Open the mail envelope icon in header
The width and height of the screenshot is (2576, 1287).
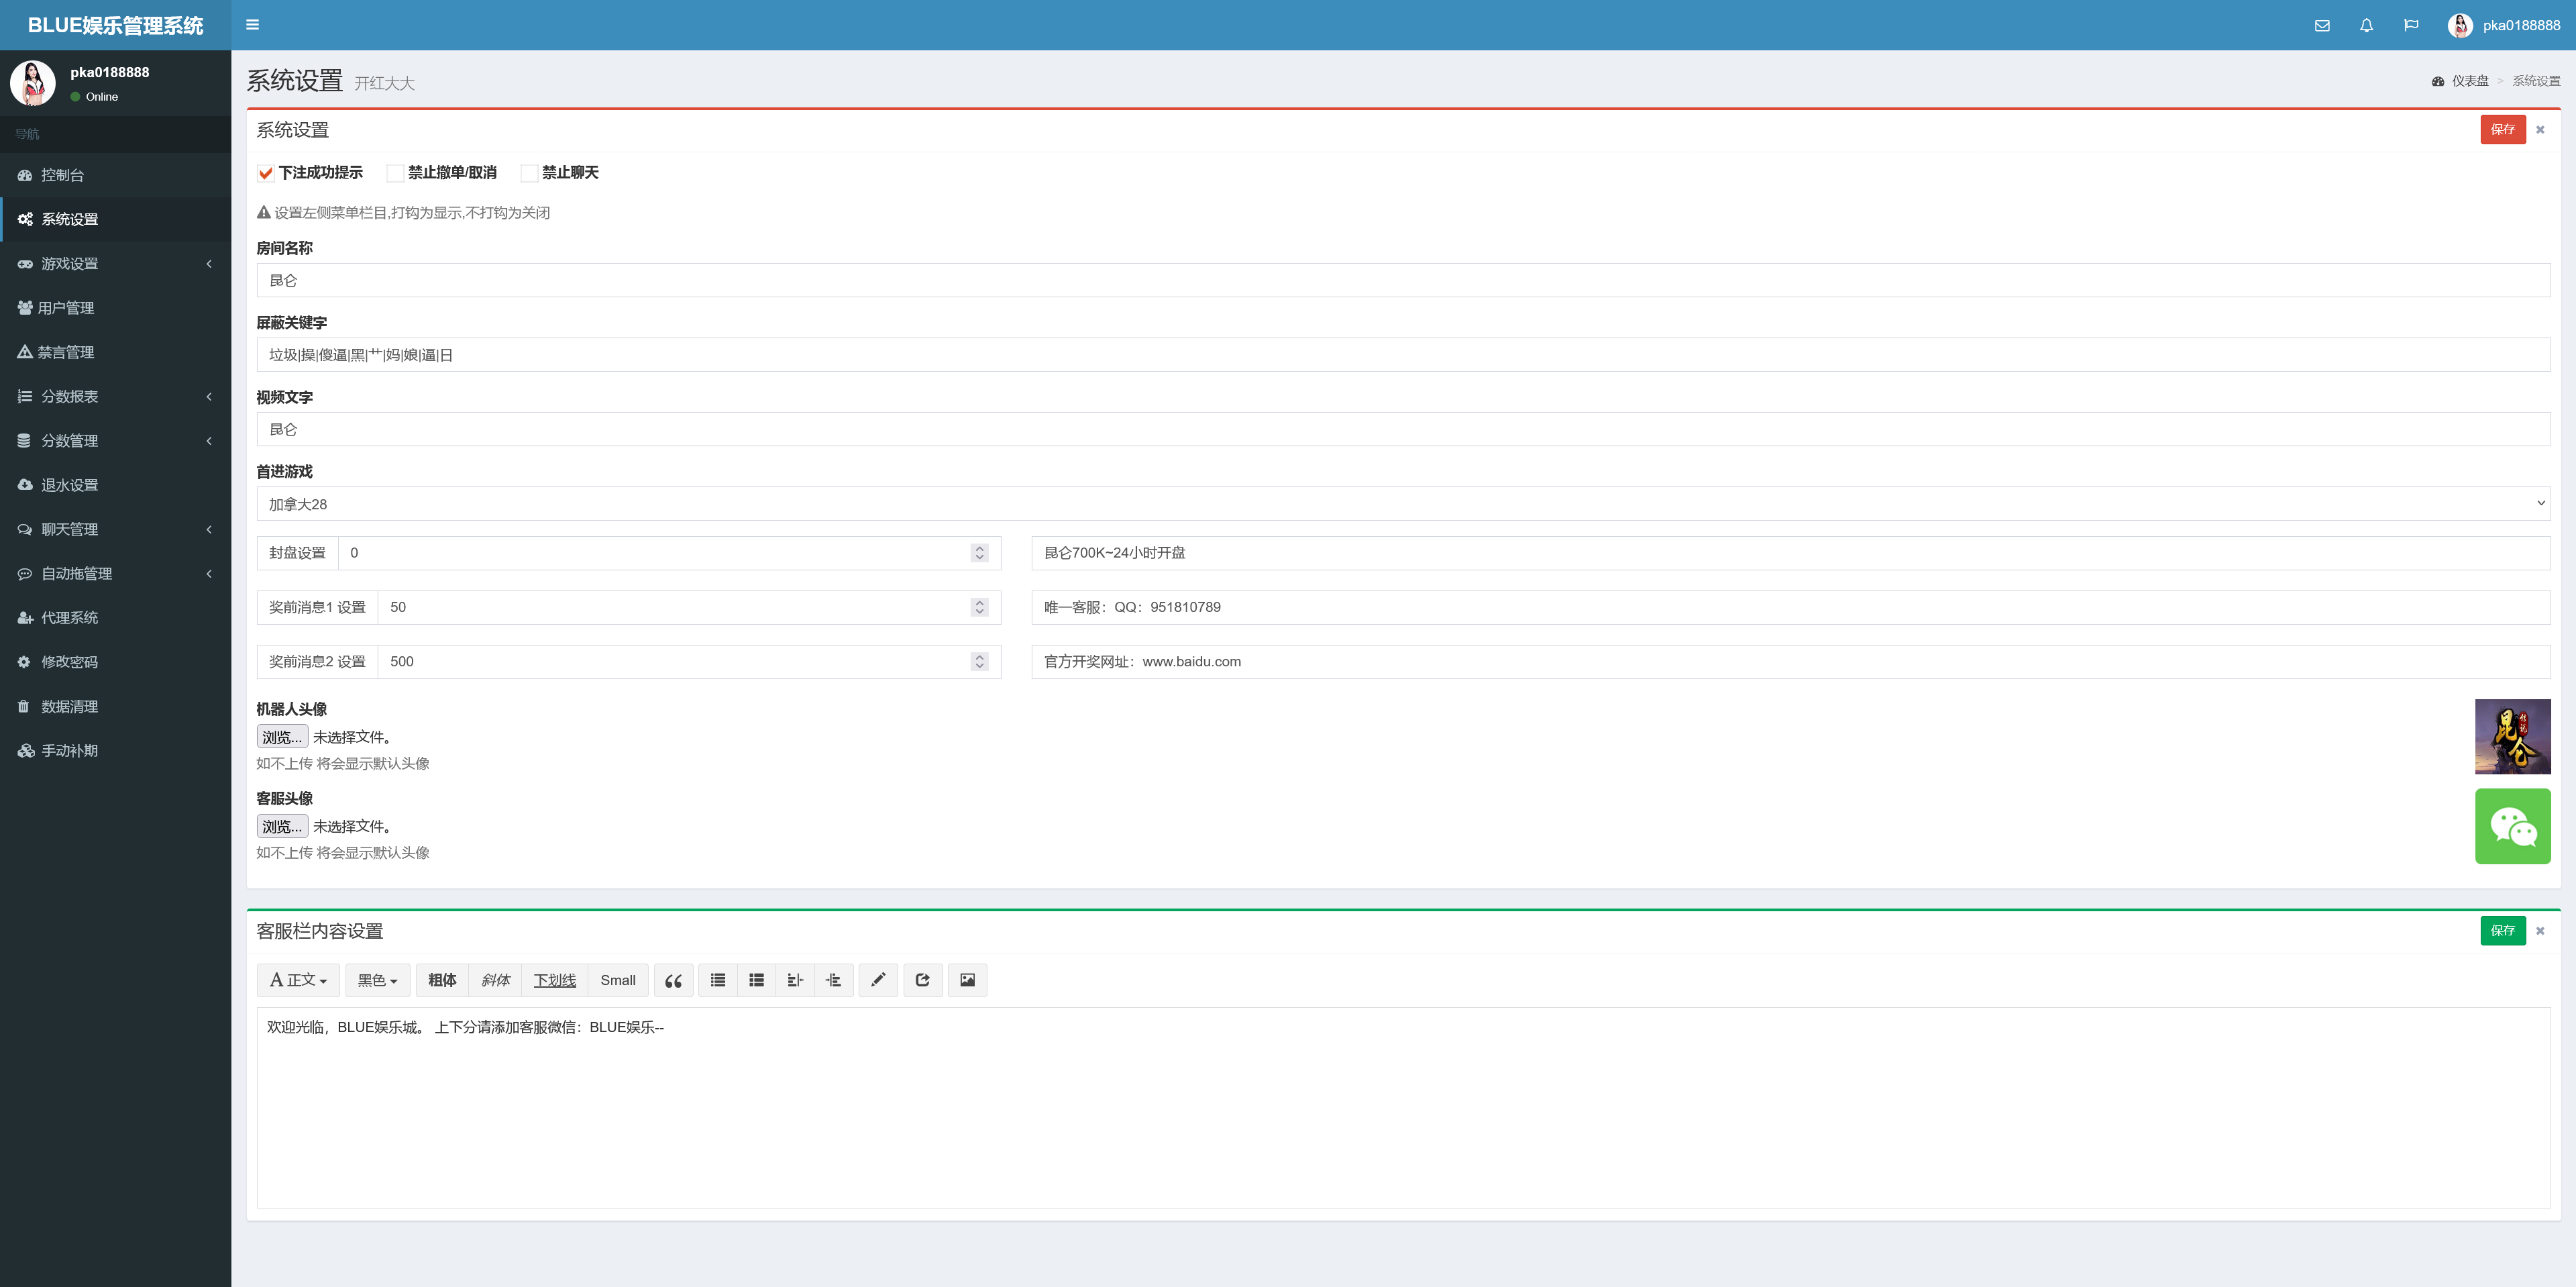pyautogui.click(x=2322, y=26)
